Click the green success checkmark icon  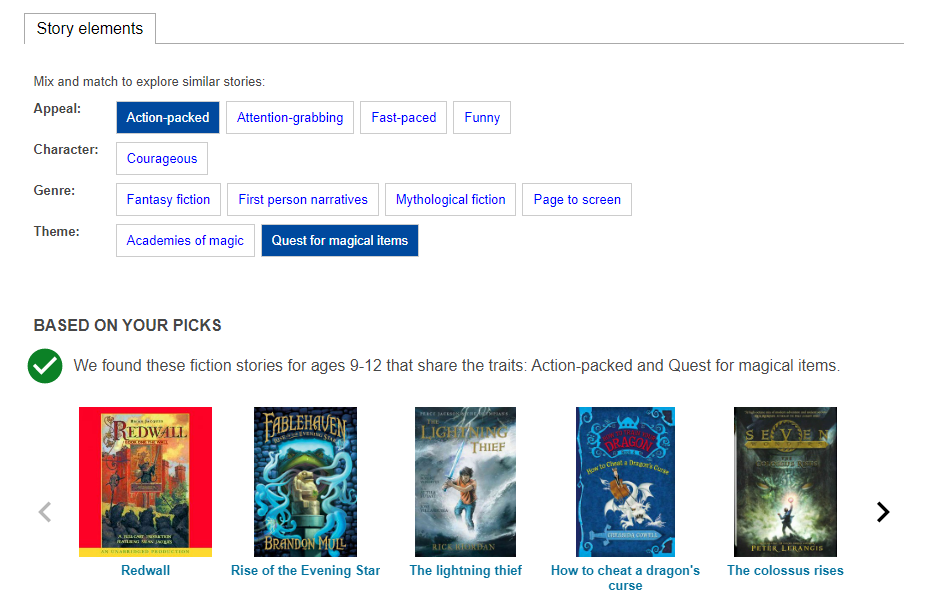44,366
